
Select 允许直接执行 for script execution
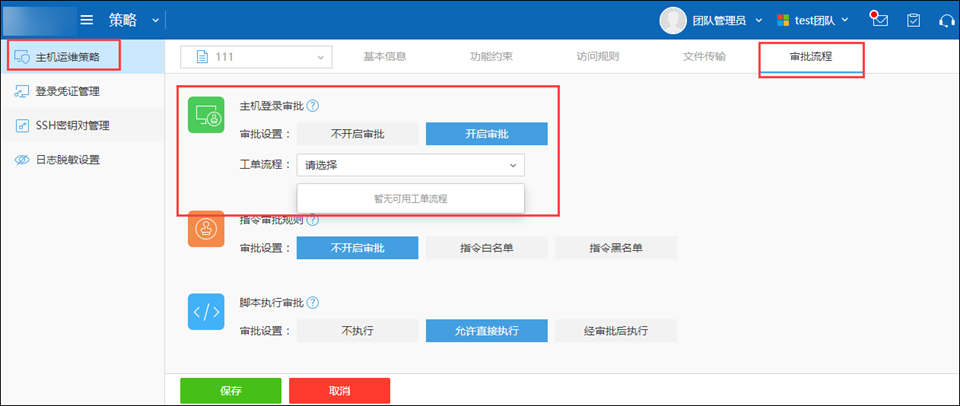point(487,331)
